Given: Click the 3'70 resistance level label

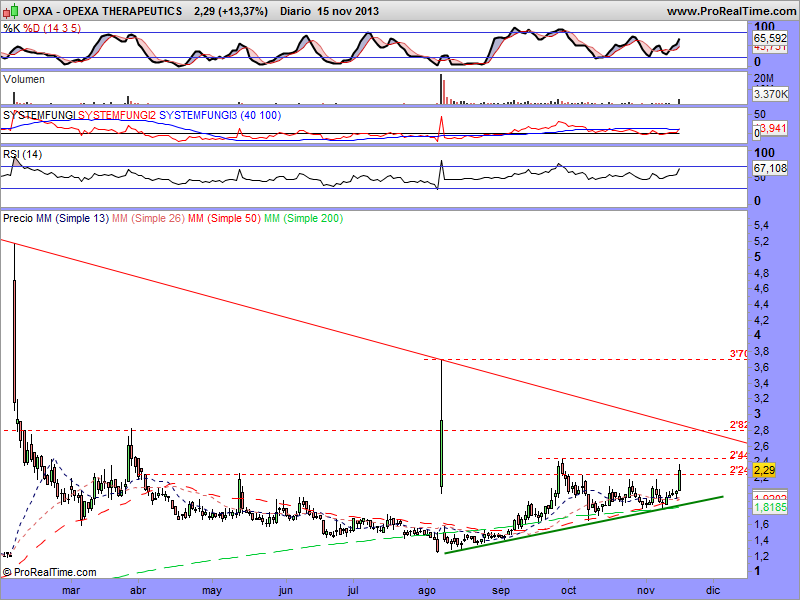Looking at the screenshot, I should pos(738,354).
